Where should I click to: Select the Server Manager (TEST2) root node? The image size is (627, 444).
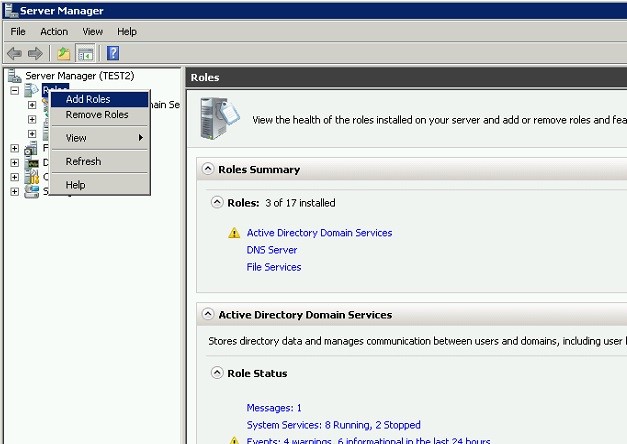(80, 76)
